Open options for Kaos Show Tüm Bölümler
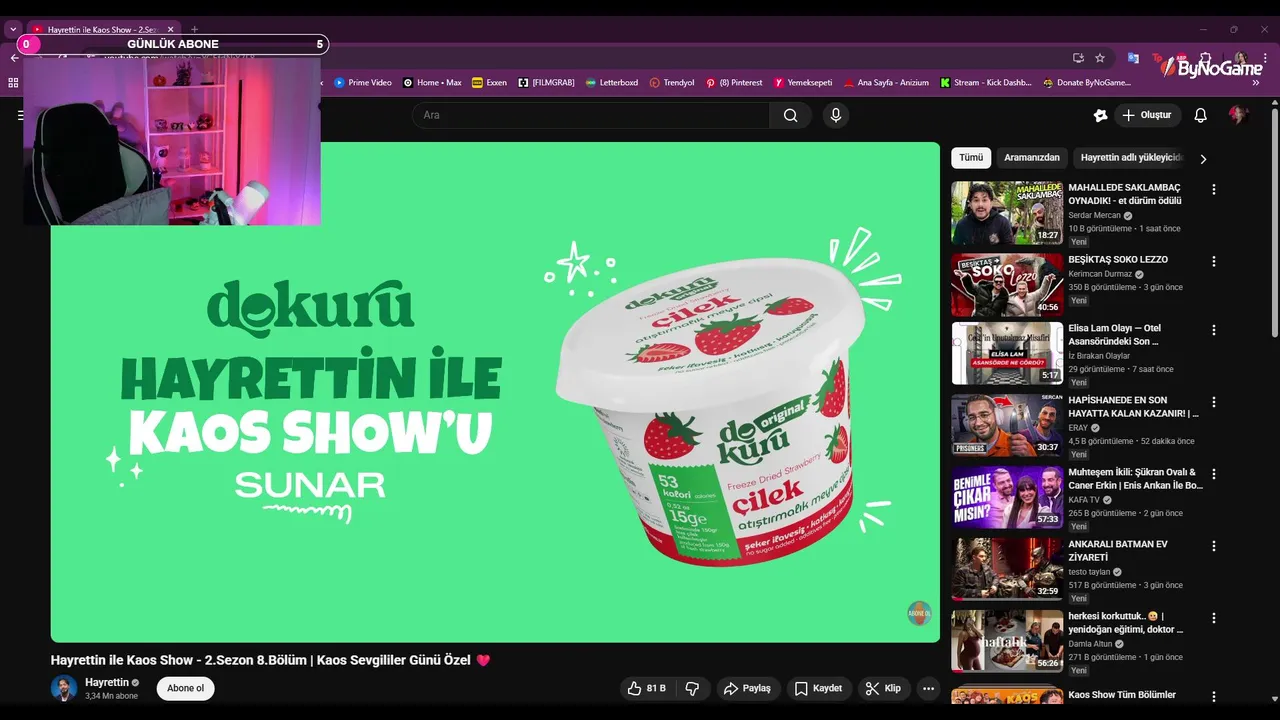The height and width of the screenshot is (720, 1280). pyautogui.click(x=1214, y=695)
